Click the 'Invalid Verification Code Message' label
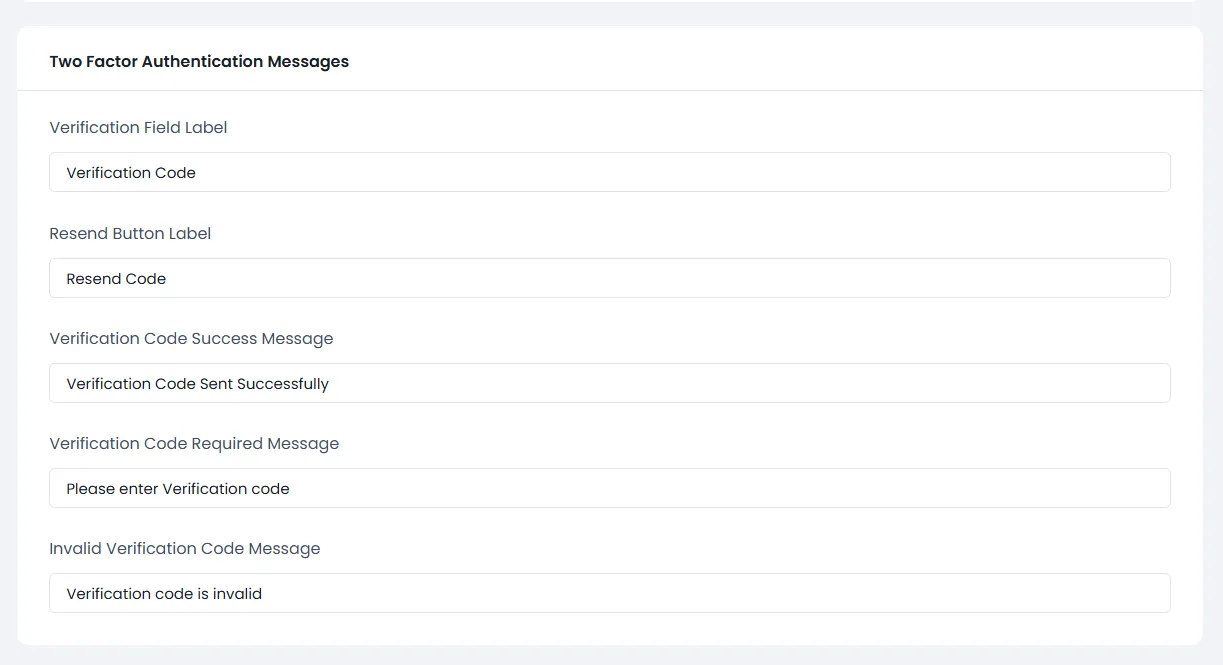The image size is (1223, 665). (184, 548)
